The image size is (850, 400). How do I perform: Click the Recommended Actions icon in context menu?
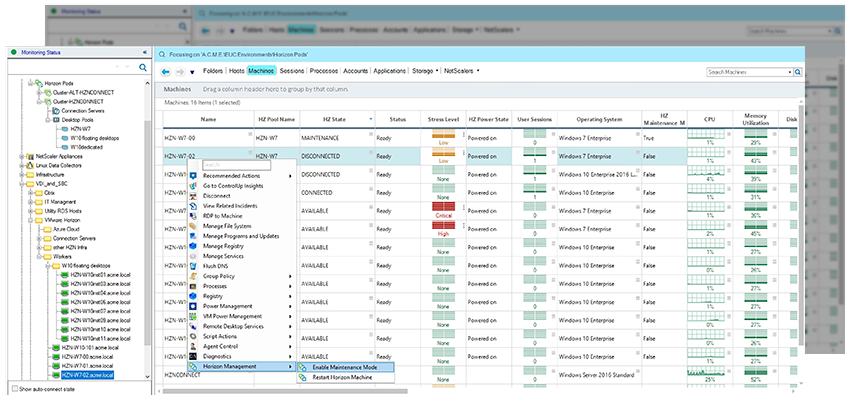[193, 176]
